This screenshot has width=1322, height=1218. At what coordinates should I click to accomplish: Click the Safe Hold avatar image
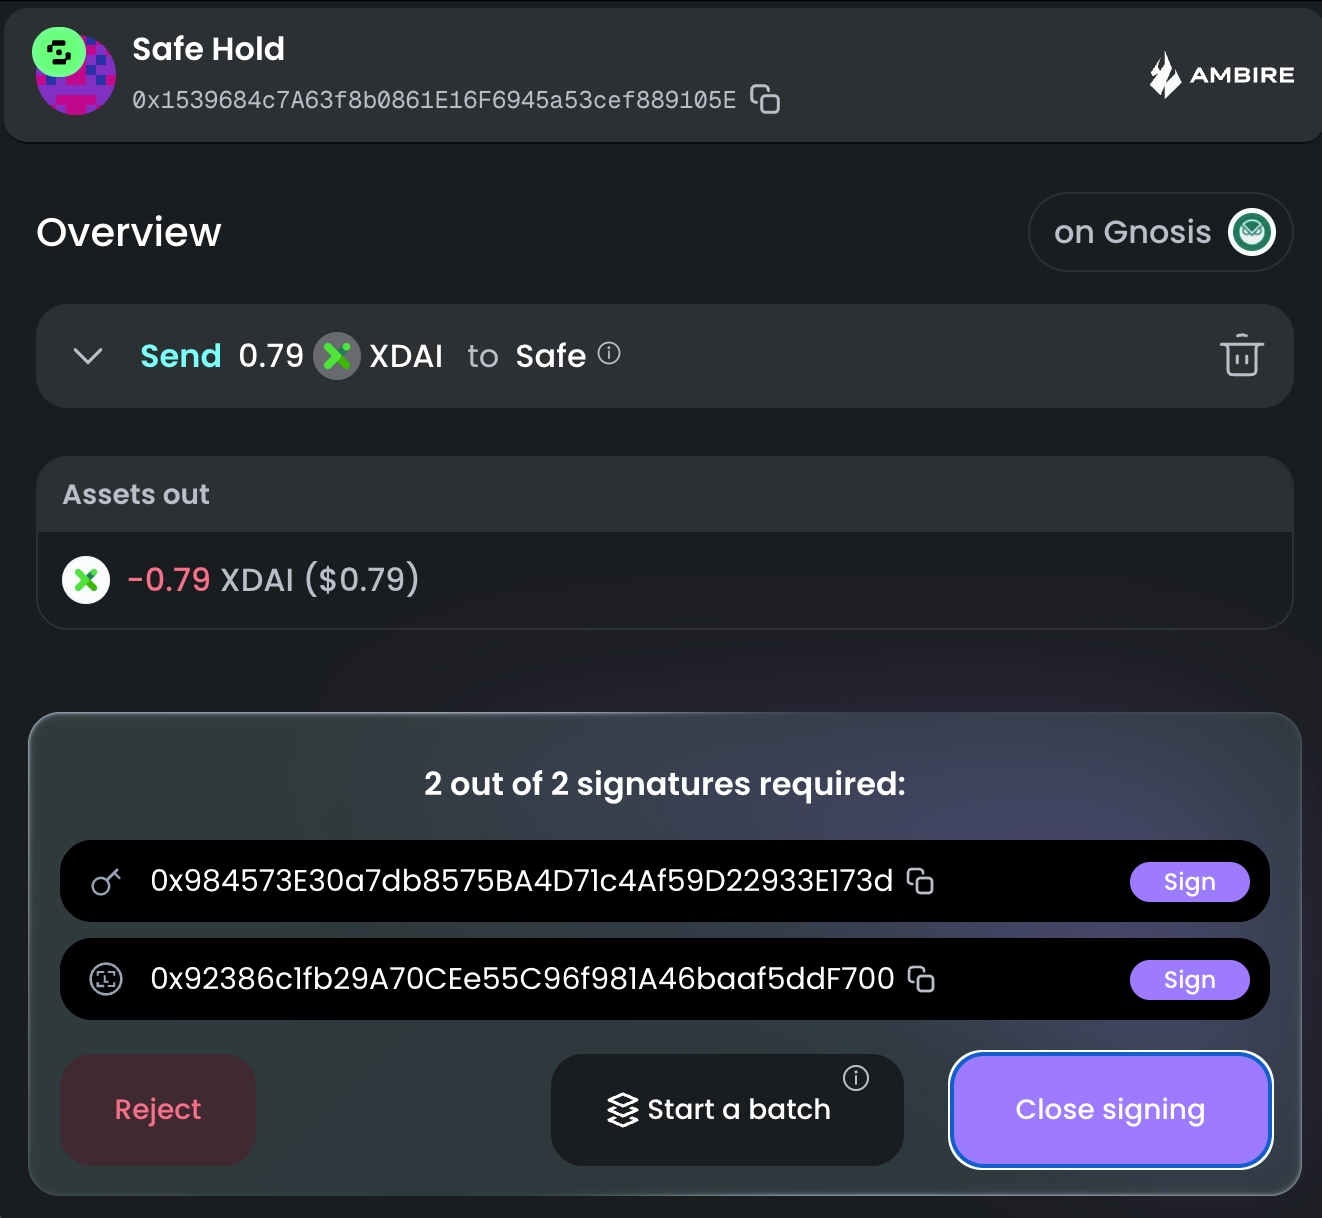75,74
